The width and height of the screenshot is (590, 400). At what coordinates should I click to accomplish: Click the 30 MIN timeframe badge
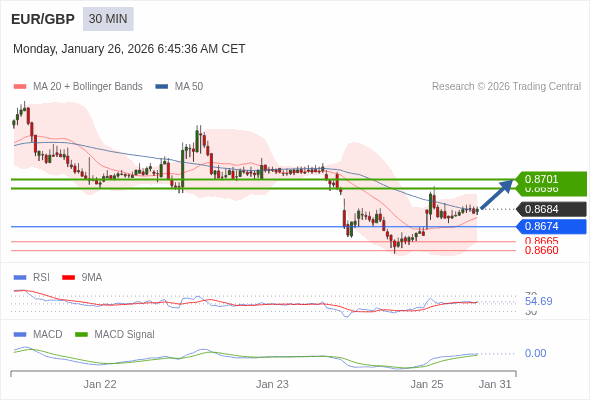[x=108, y=19]
